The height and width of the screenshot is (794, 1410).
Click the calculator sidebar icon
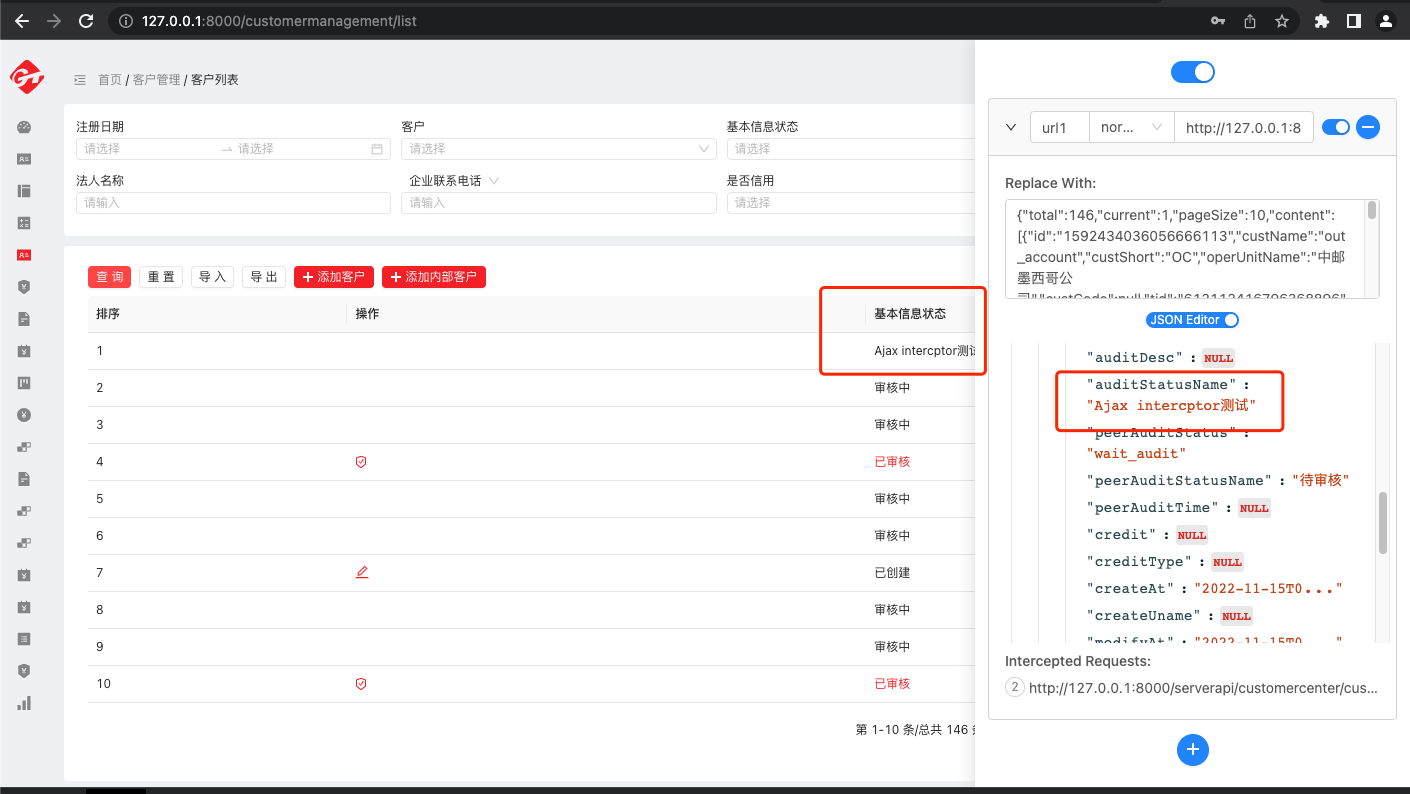[24, 223]
